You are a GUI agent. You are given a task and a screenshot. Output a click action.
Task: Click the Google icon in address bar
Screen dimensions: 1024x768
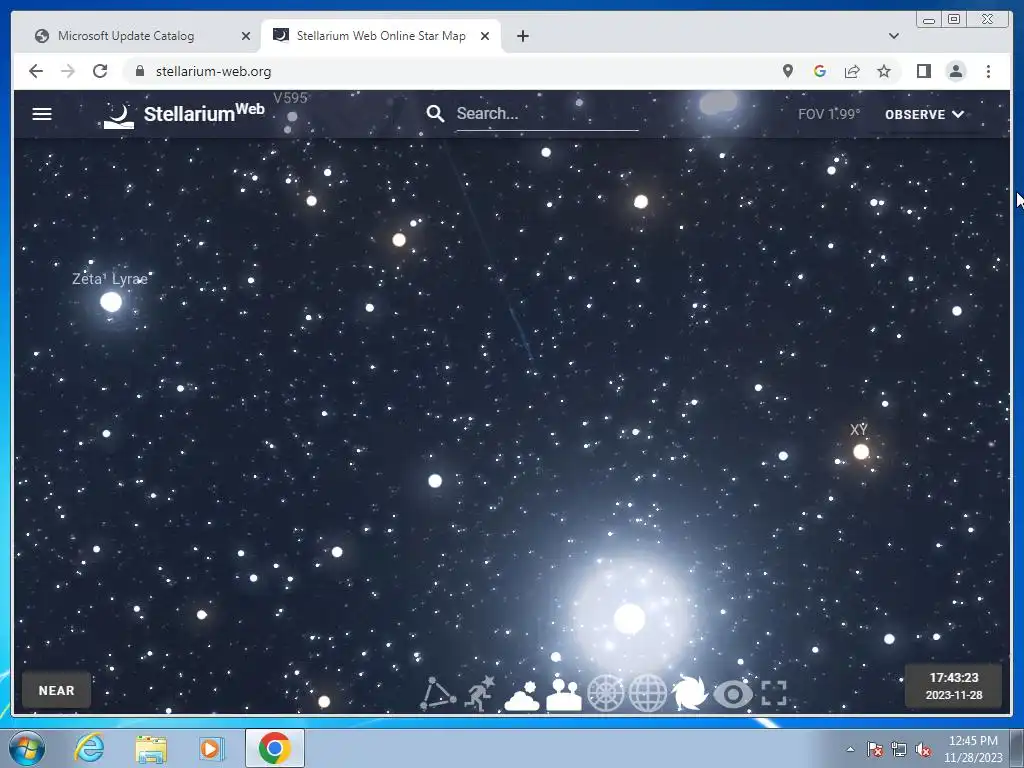tap(820, 71)
